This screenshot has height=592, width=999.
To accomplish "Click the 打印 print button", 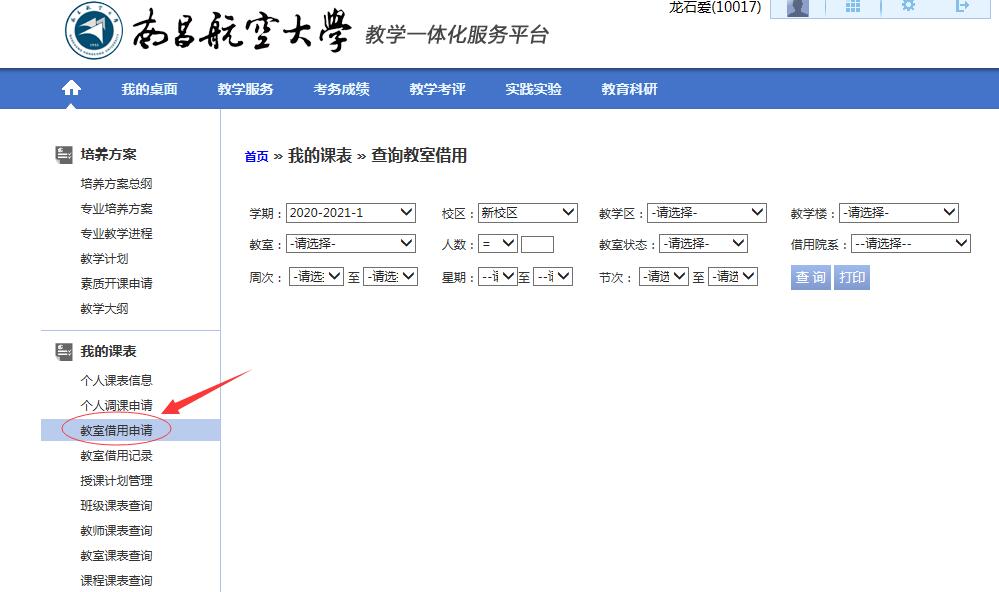I will [x=852, y=277].
